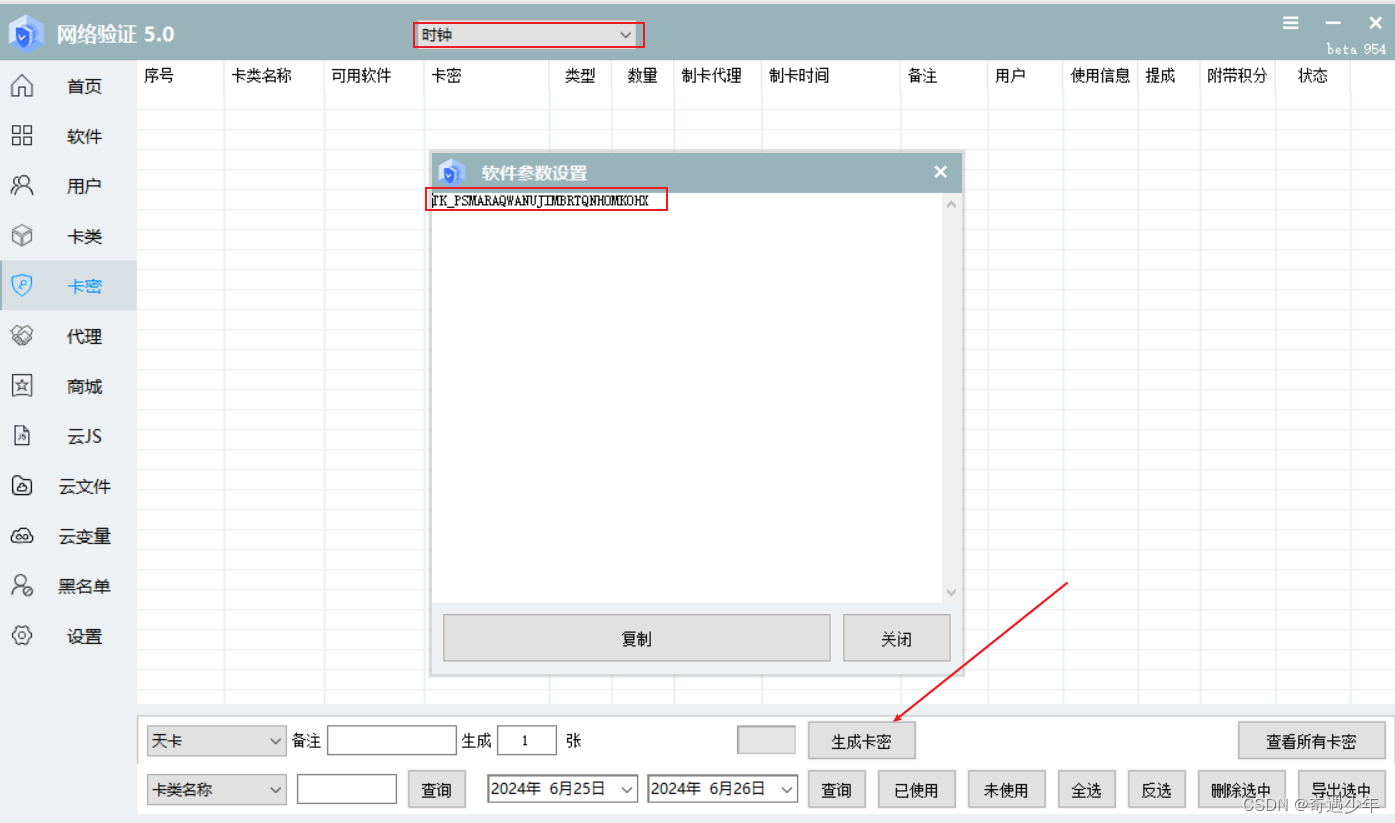
Task: Click the grid icon beside 软件
Action: [22, 136]
